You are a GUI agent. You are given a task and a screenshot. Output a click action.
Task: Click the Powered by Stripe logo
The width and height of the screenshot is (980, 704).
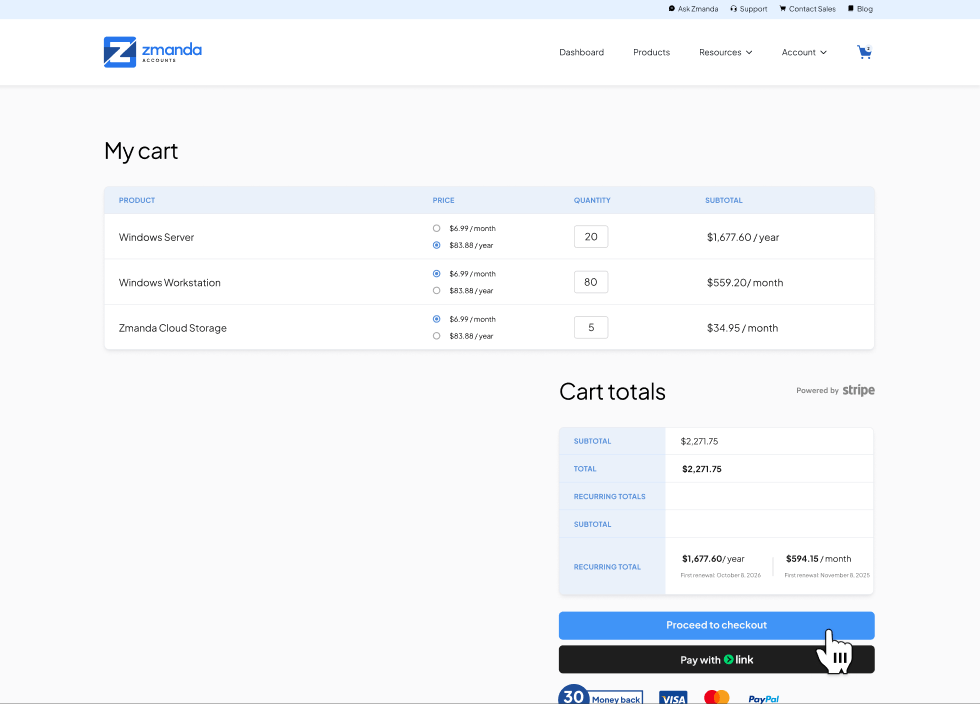pos(835,390)
